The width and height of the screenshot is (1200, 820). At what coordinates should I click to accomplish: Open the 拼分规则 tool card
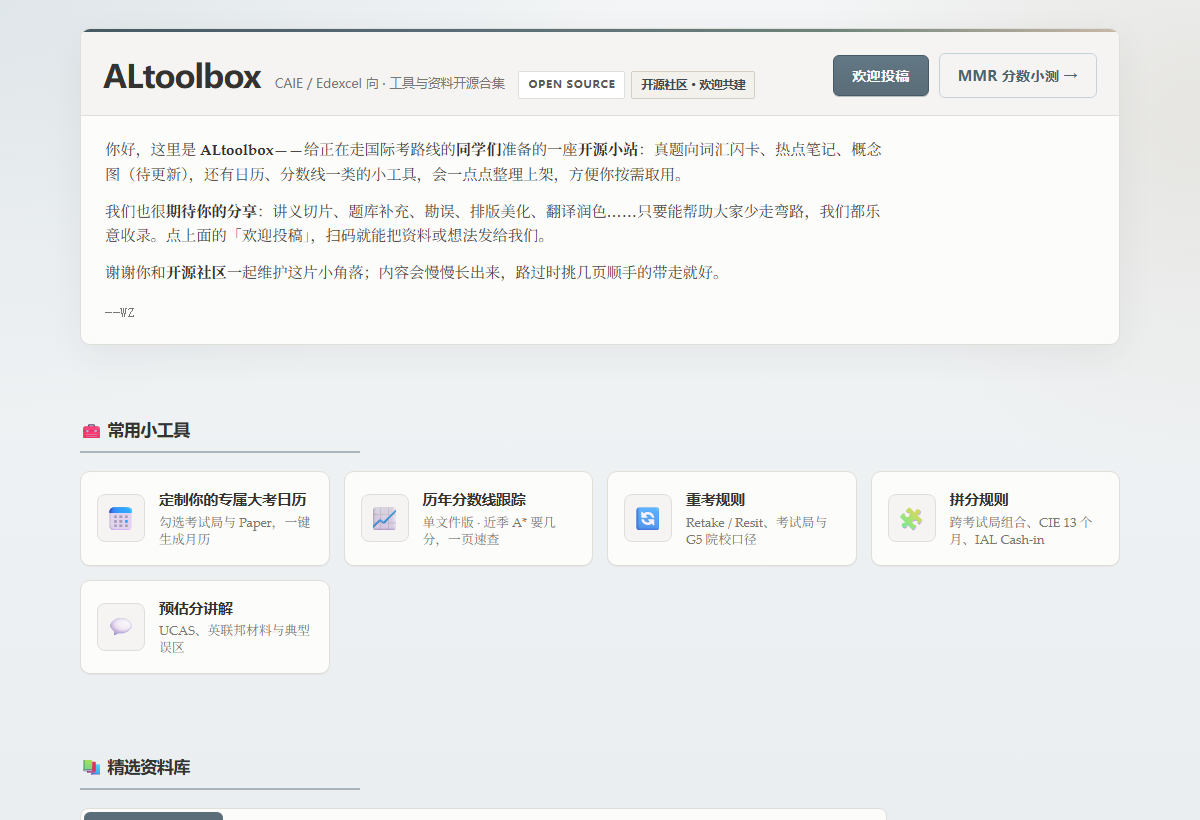995,518
